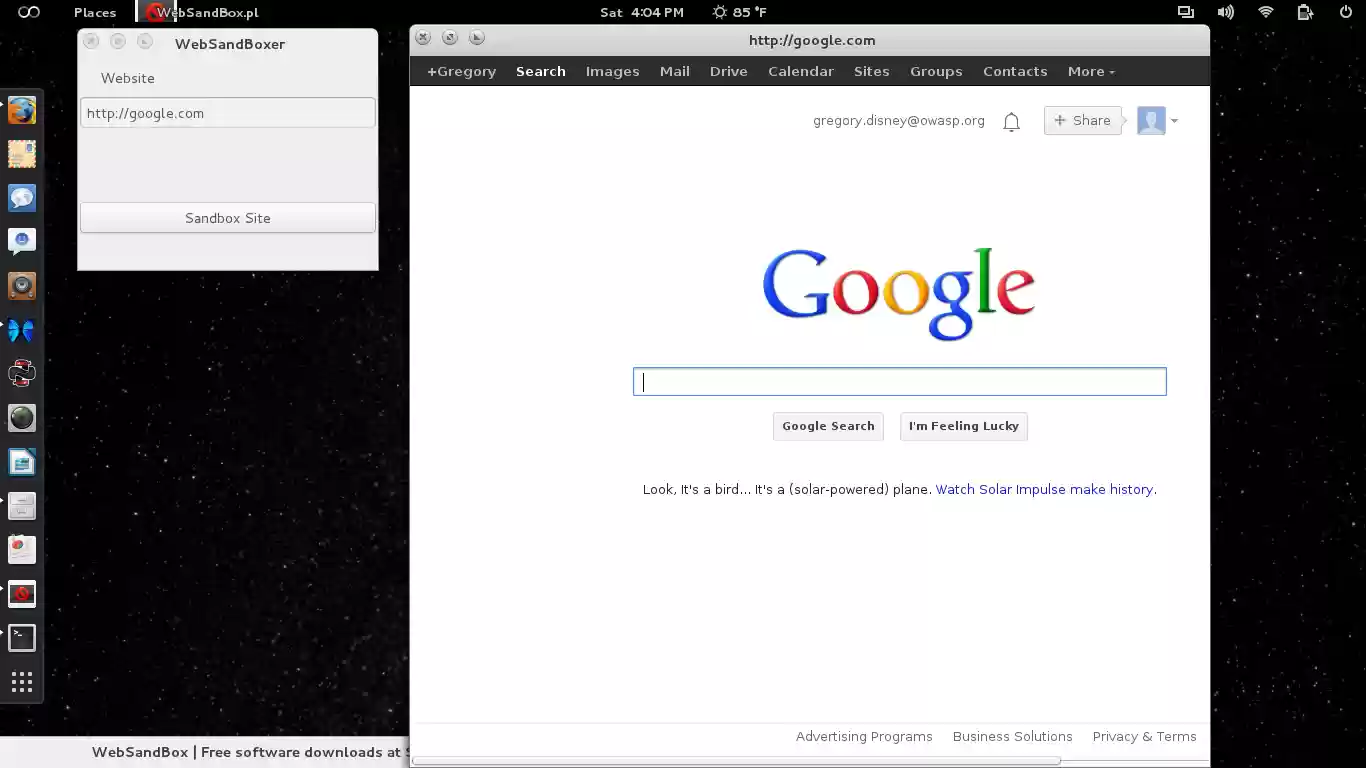1366x768 pixels.
Task: Click the blue butterfly app in the dock
Action: (x=22, y=330)
